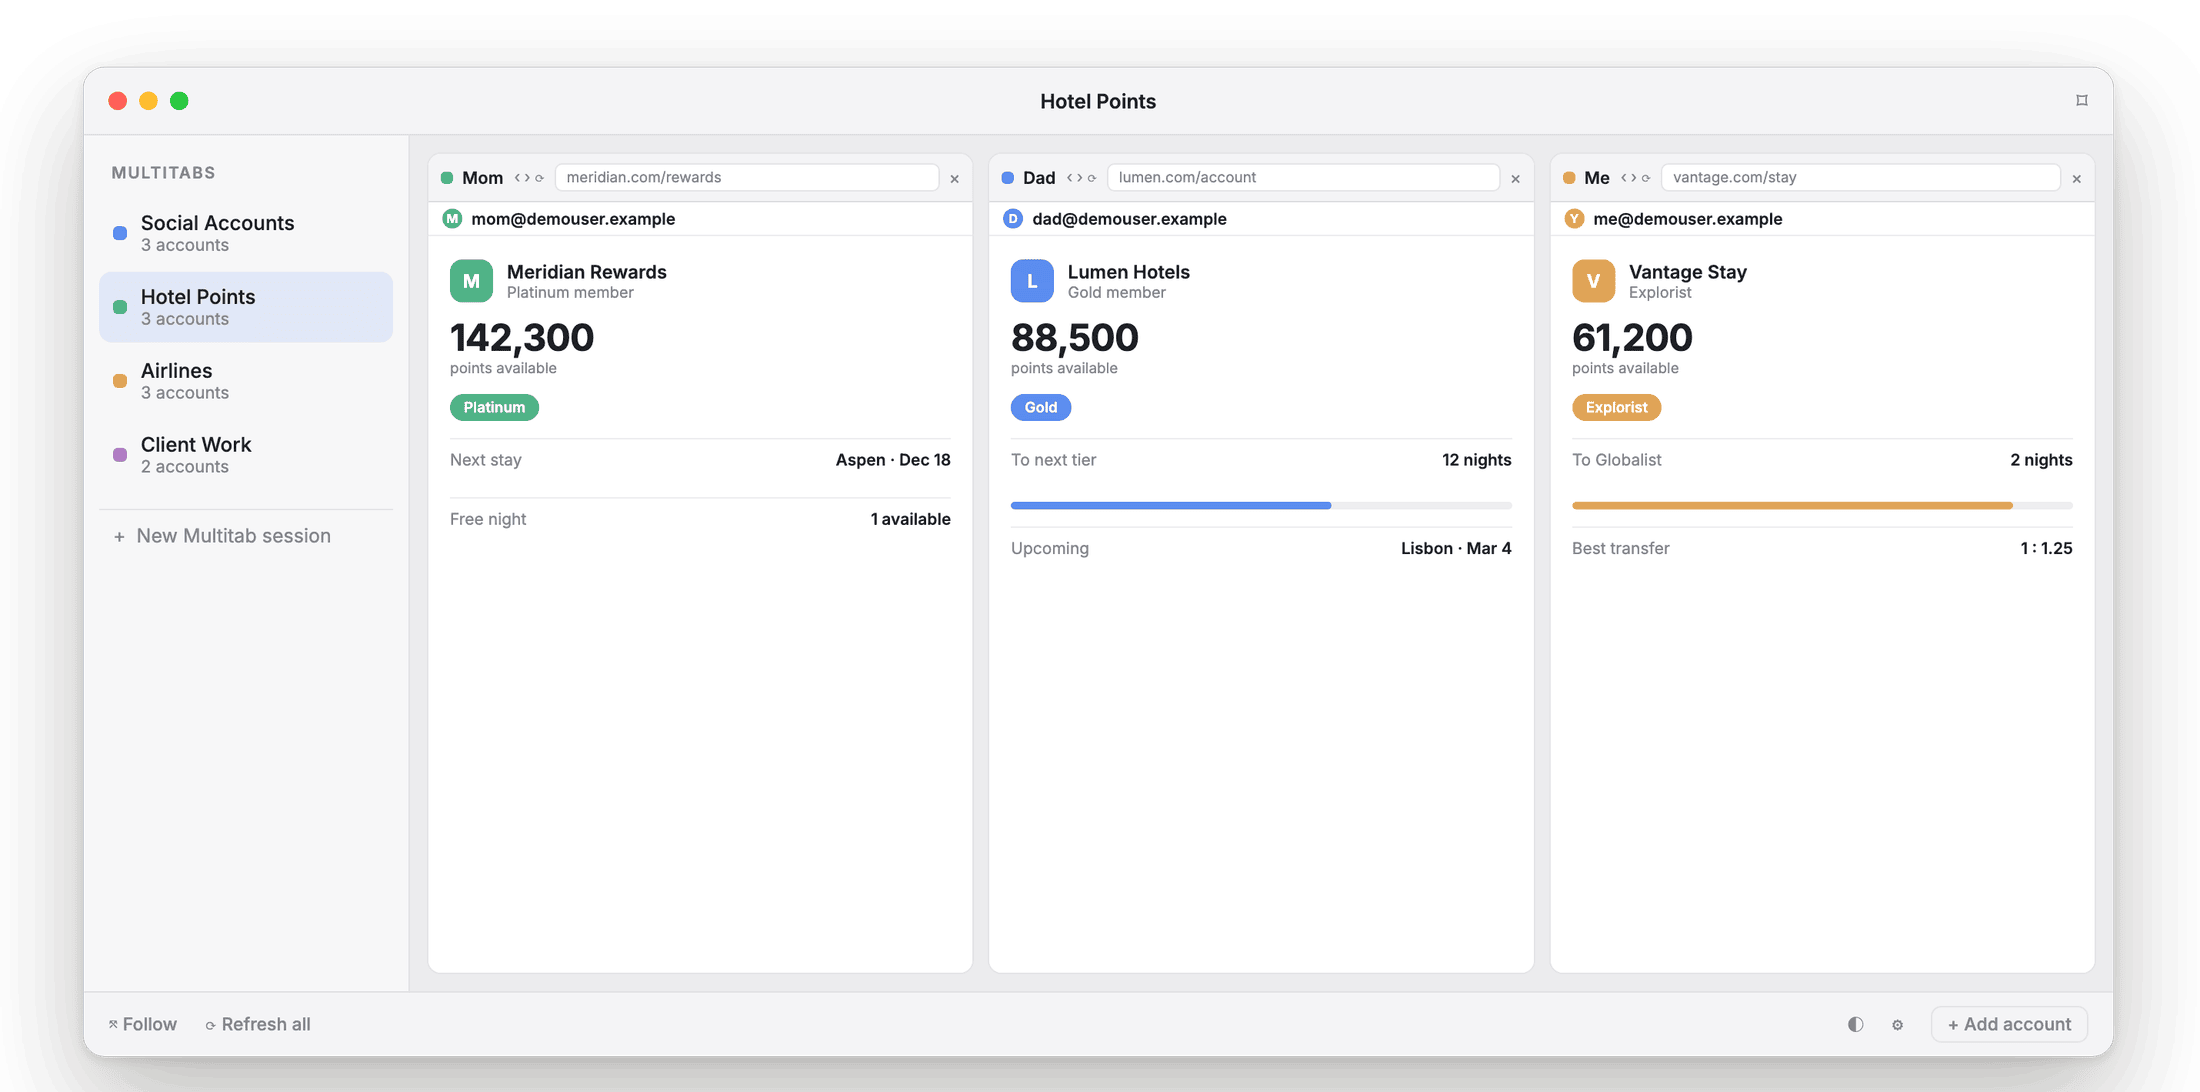Select the Hotel Points session

click(246, 307)
